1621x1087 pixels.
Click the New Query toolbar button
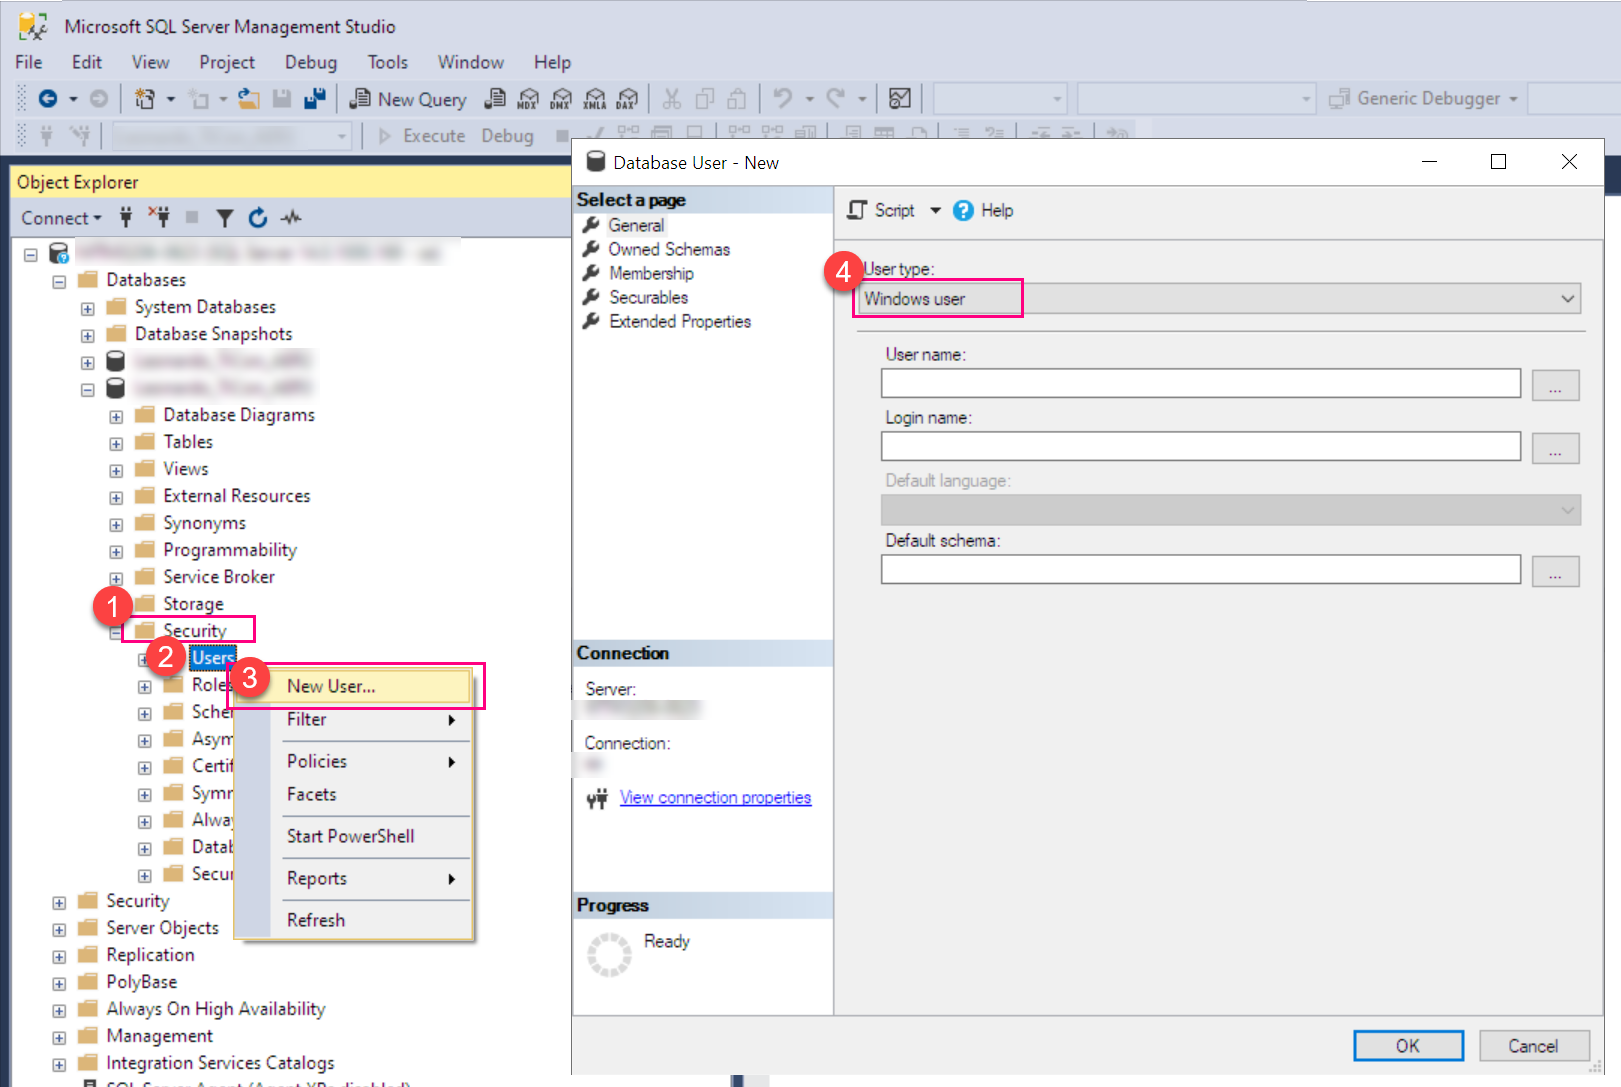408,99
